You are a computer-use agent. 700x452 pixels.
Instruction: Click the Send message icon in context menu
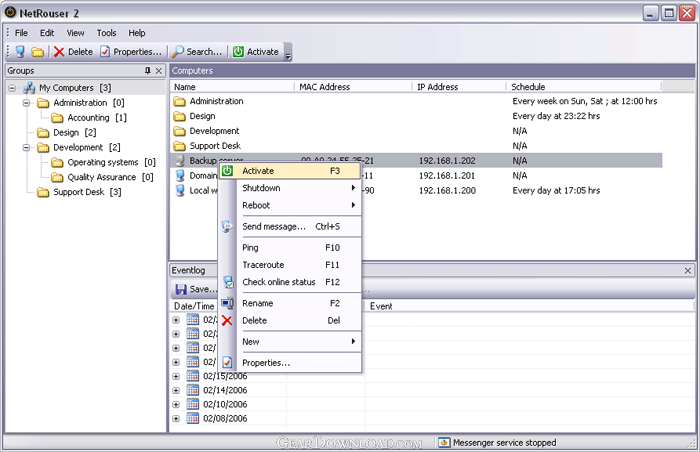click(227, 226)
